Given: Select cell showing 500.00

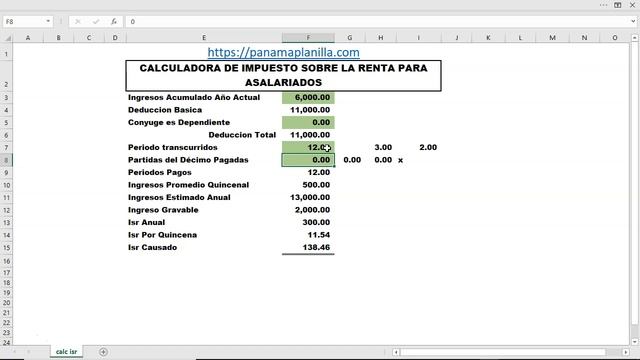Looking at the screenshot, I should pos(308,185).
